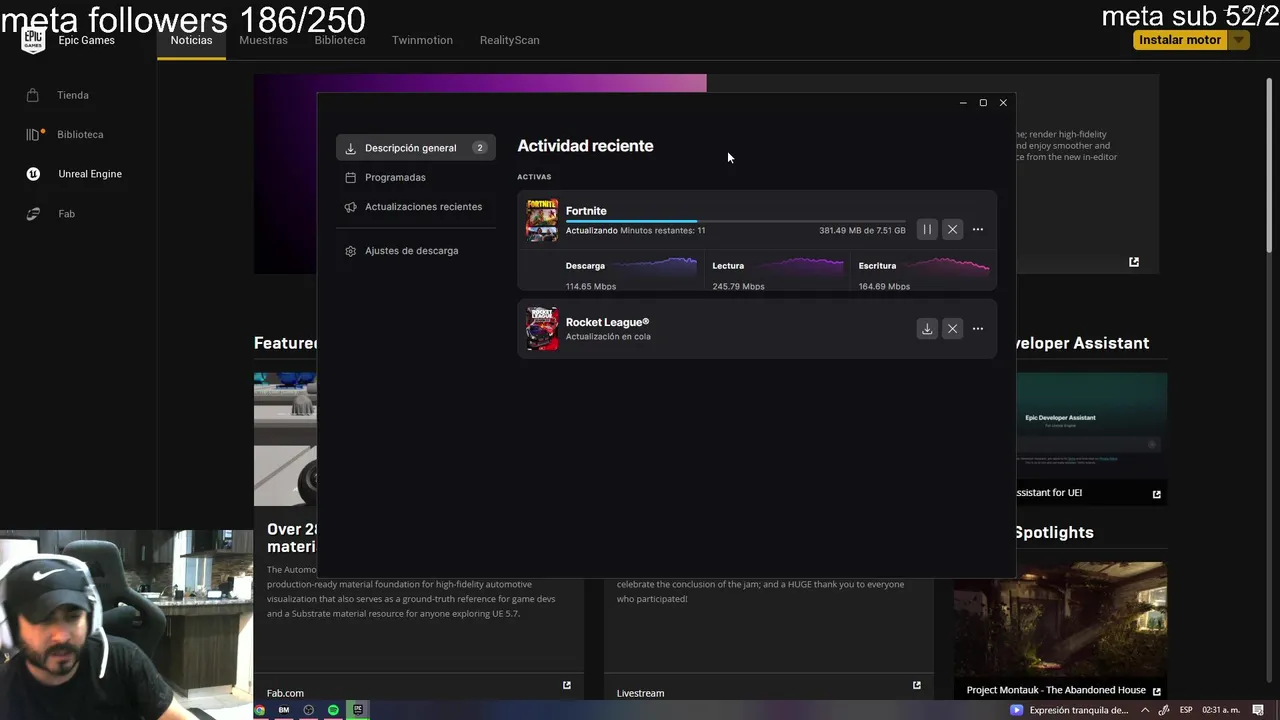Open Chrome from the taskbar
The height and width of the screenshot is (720, 1280).
[260, 710]
